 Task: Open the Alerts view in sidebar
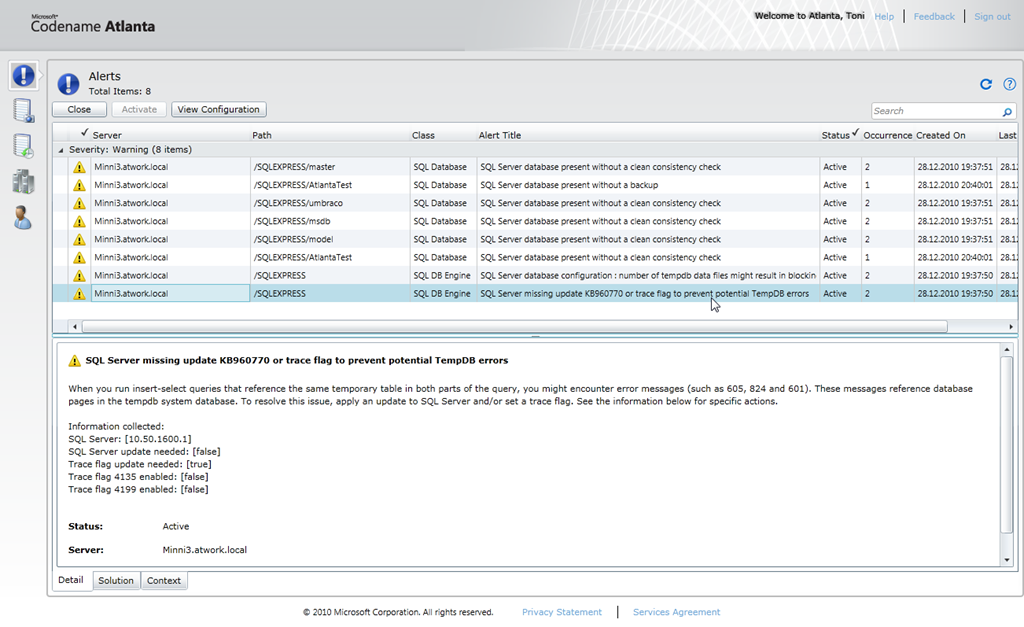point(23,75)
